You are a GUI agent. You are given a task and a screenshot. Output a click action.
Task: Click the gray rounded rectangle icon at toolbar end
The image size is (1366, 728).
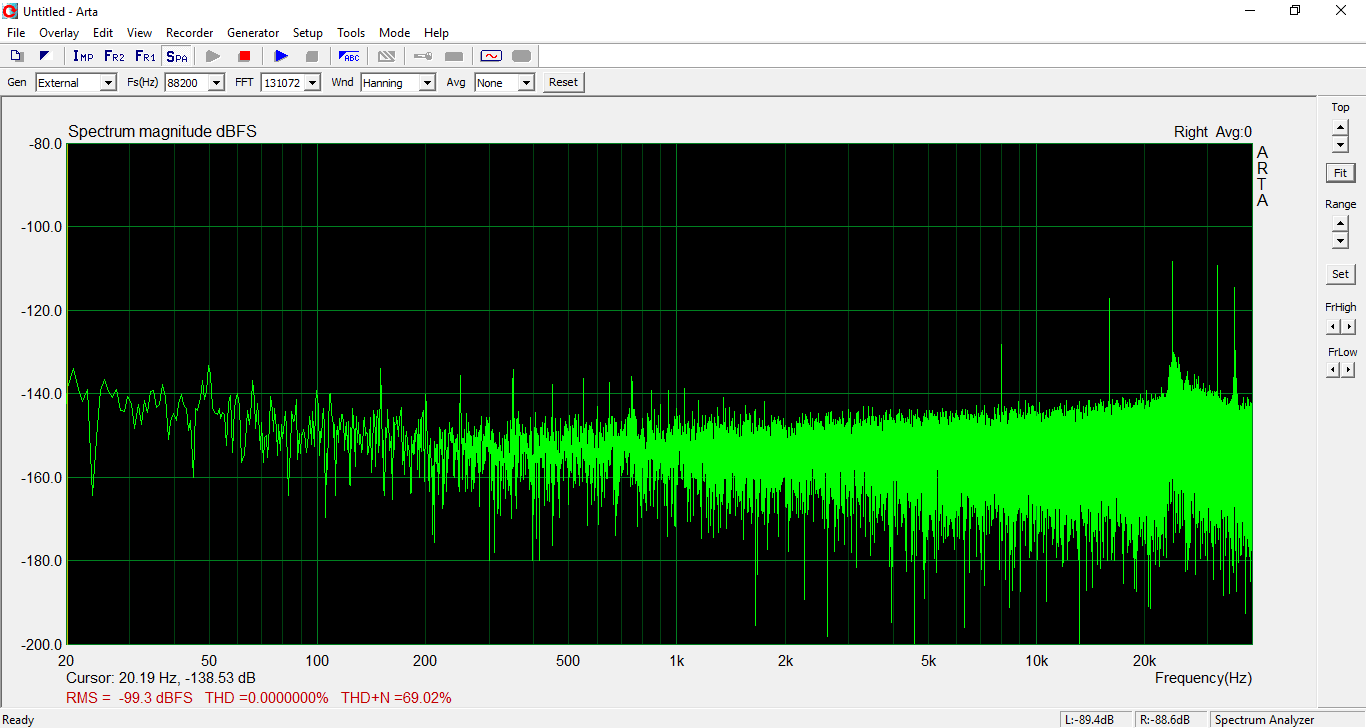point(521,56)
